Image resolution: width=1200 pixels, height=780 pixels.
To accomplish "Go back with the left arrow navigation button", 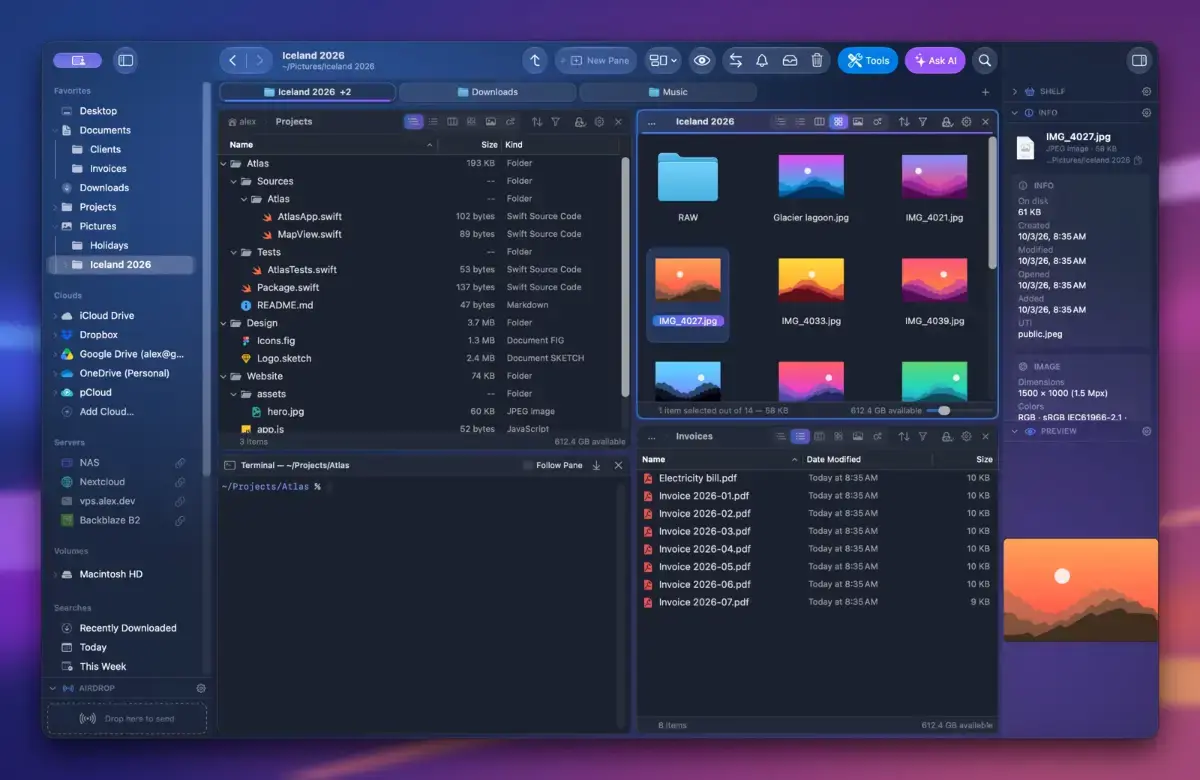I will pyautogui.click(x=233, y=60).
